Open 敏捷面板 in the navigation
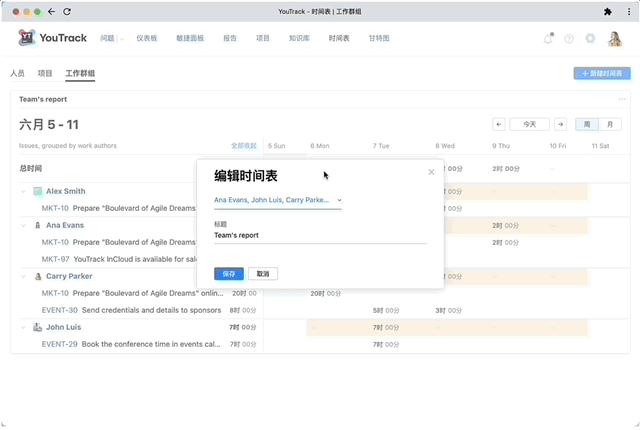The width and height of the screenshot is (640, 430). coord(190,38)
